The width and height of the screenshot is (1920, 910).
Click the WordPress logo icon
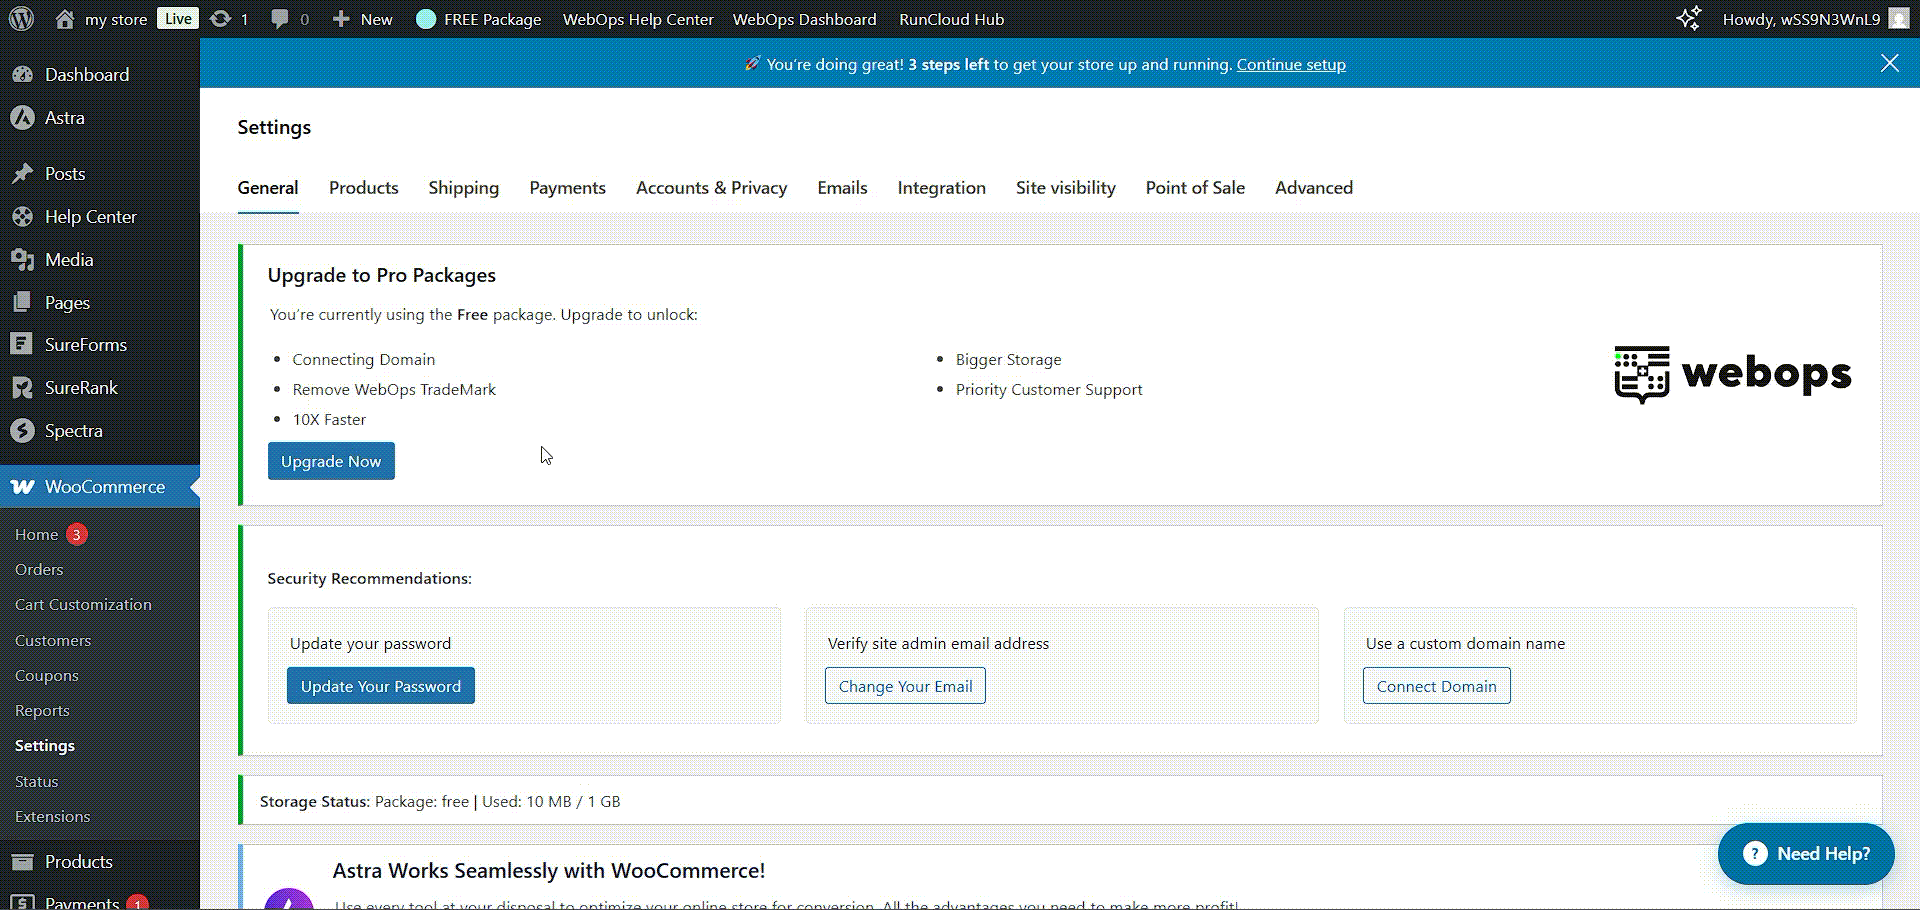click(x=21, y=19)
